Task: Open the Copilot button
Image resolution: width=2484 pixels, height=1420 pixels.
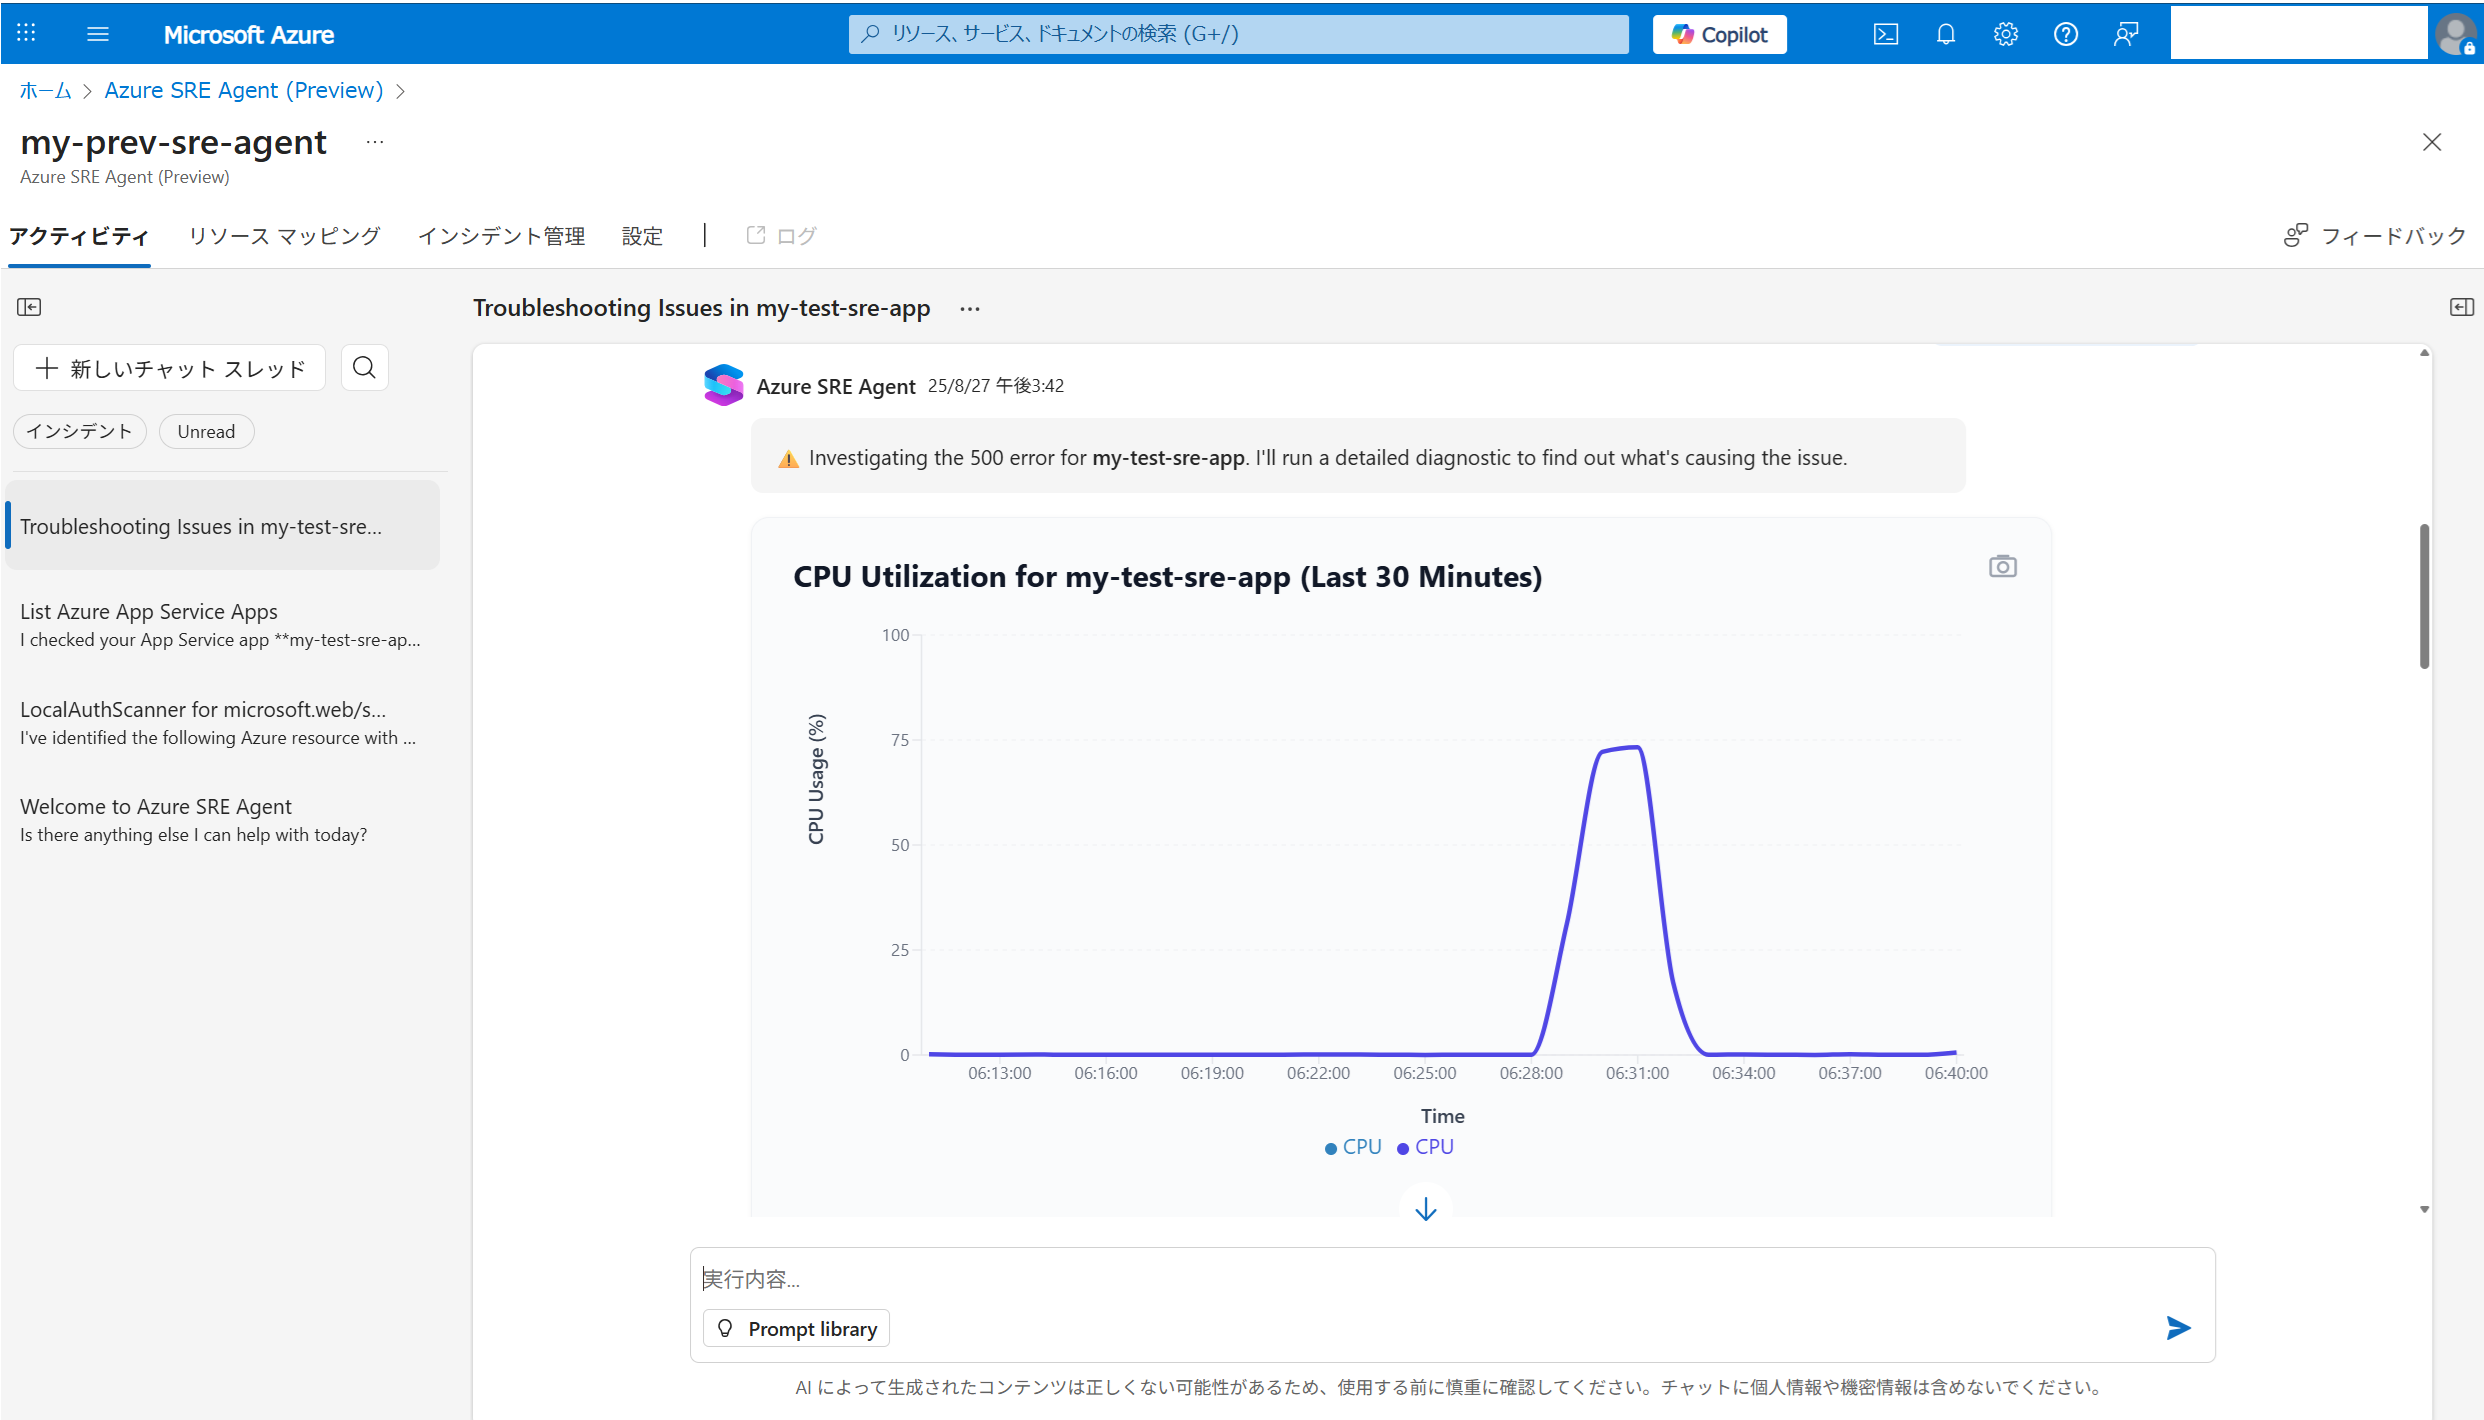Action: [x=1719, y=34]
